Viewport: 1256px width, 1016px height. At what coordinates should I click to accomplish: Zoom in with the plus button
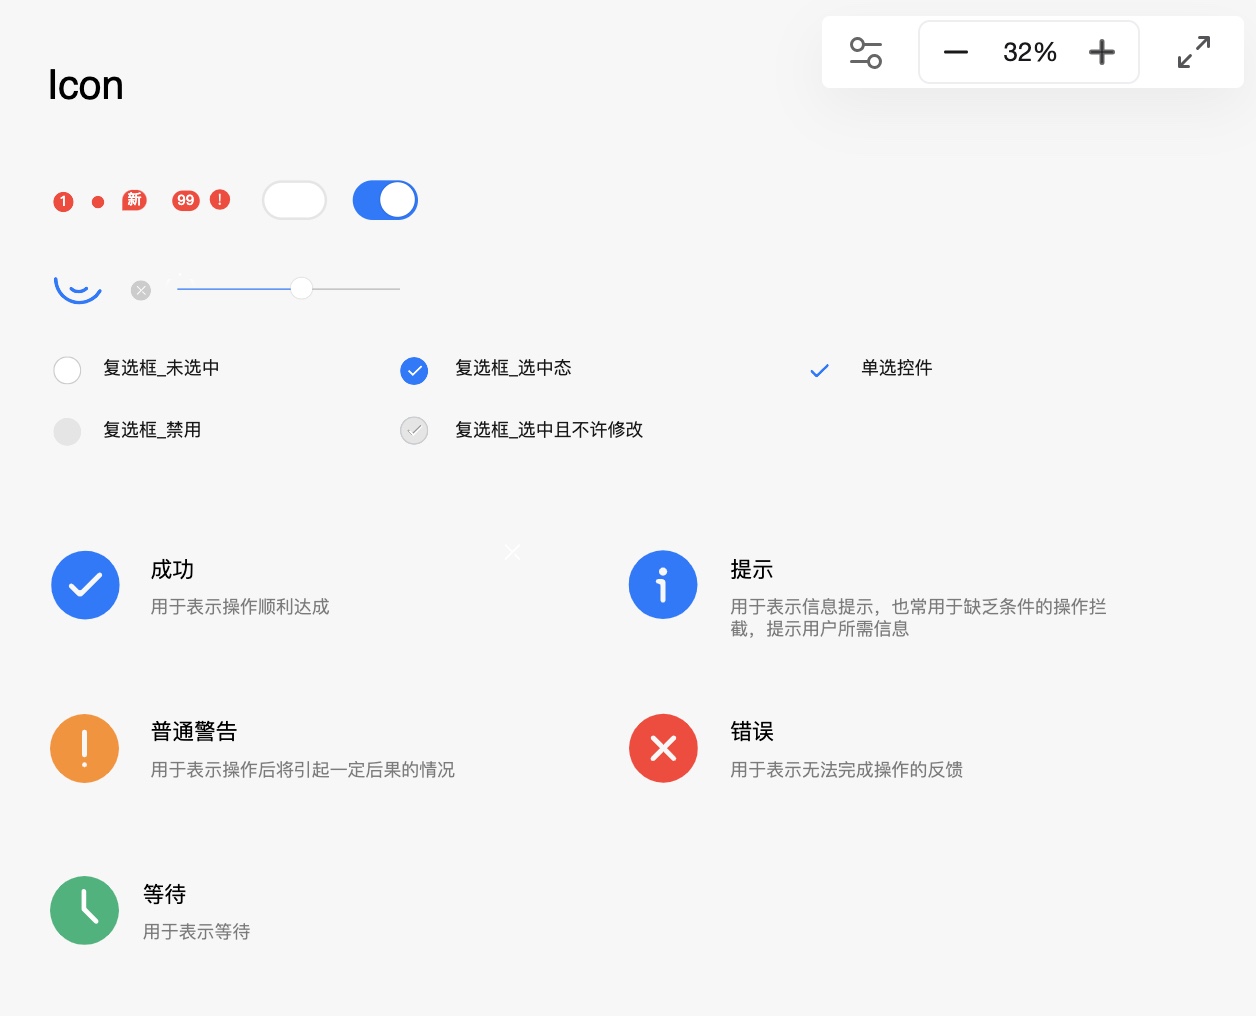[x=1102, y=52]
